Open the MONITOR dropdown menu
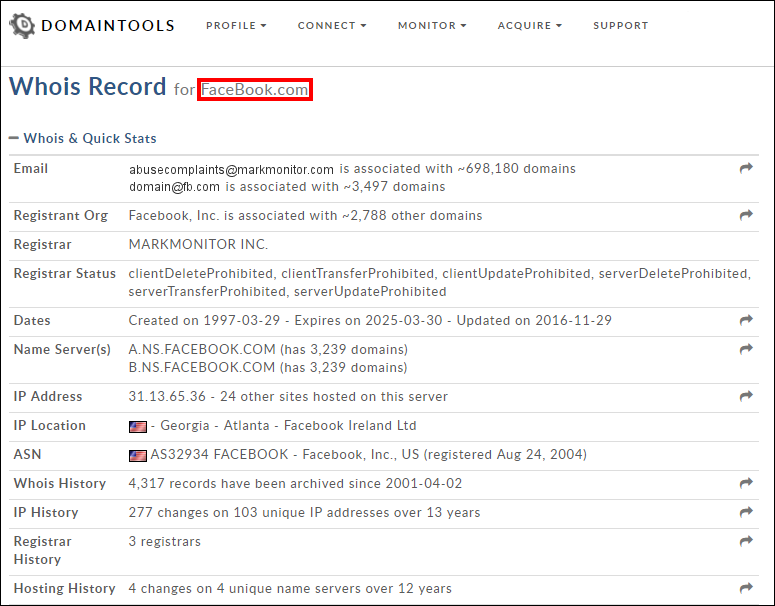This screenshot has height=606, width=775. coord(432,25)
